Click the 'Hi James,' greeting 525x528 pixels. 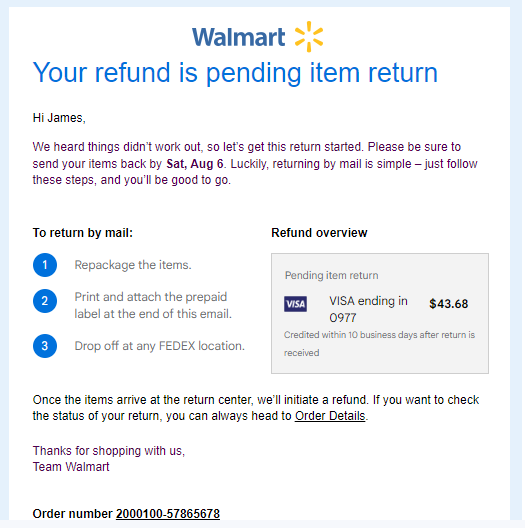point(59,118)
